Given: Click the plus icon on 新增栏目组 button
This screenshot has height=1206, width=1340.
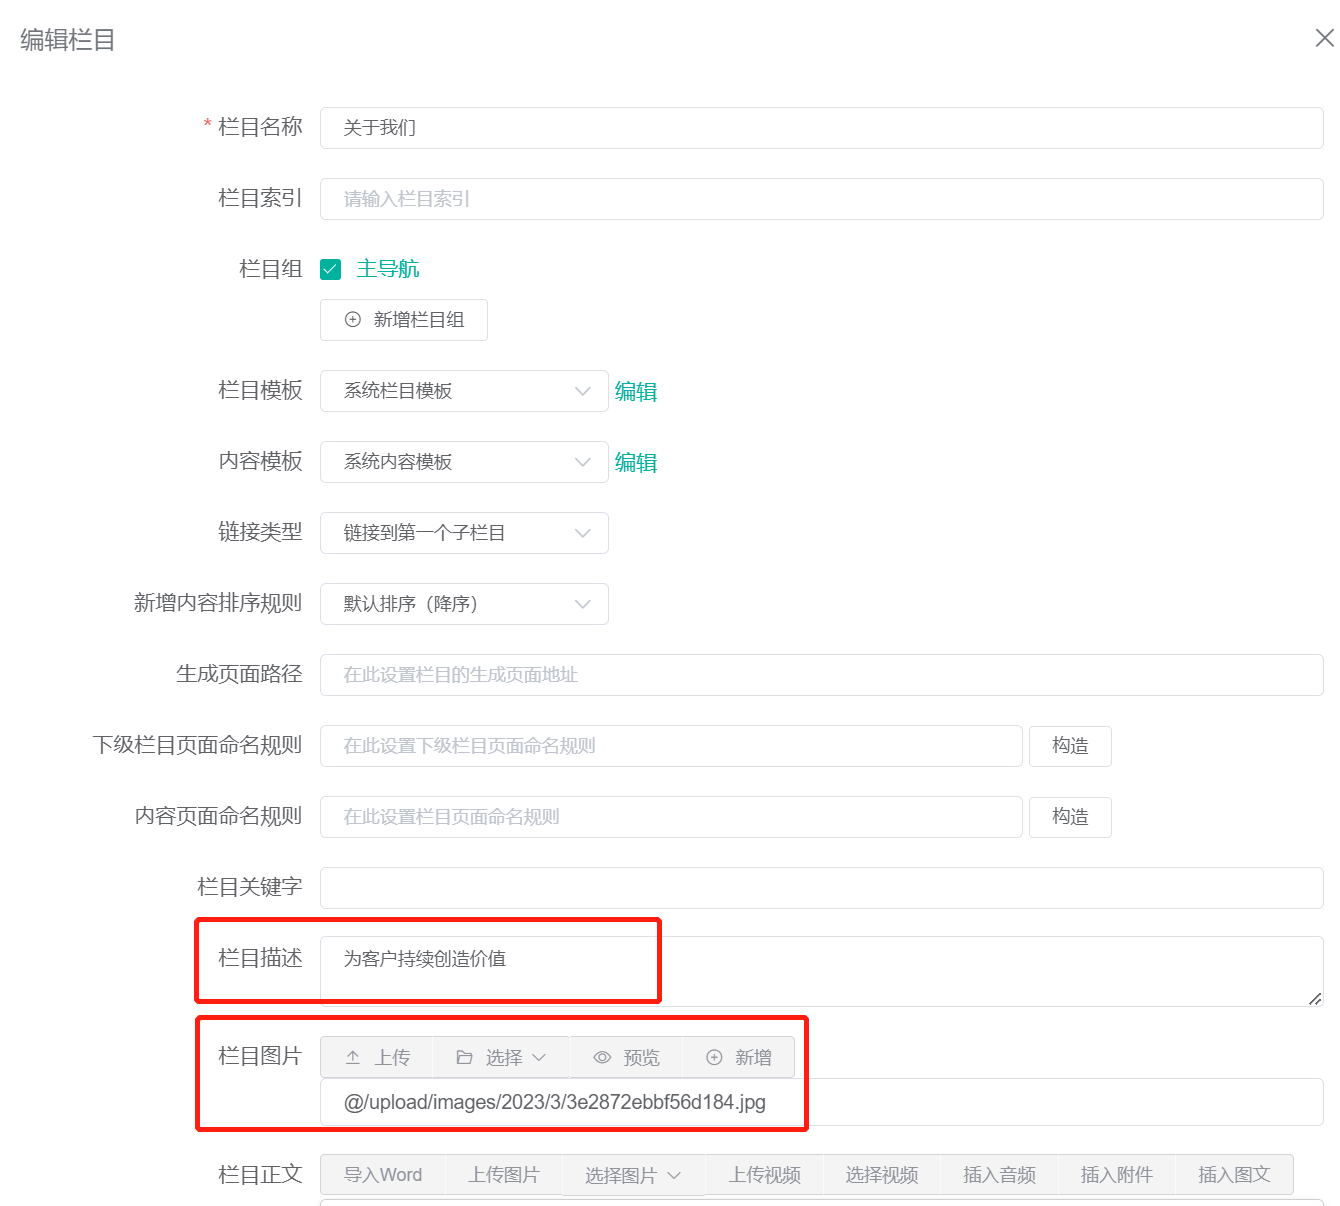Looking at the screenshot, I should (x=352, y=319).
